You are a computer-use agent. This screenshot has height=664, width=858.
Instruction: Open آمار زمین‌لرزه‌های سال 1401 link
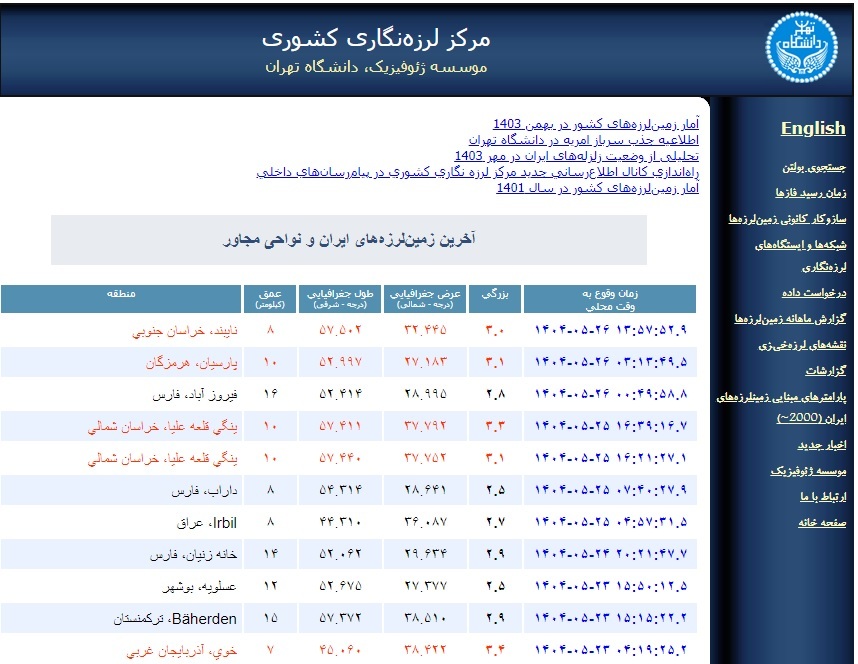(x=598, y=188)
